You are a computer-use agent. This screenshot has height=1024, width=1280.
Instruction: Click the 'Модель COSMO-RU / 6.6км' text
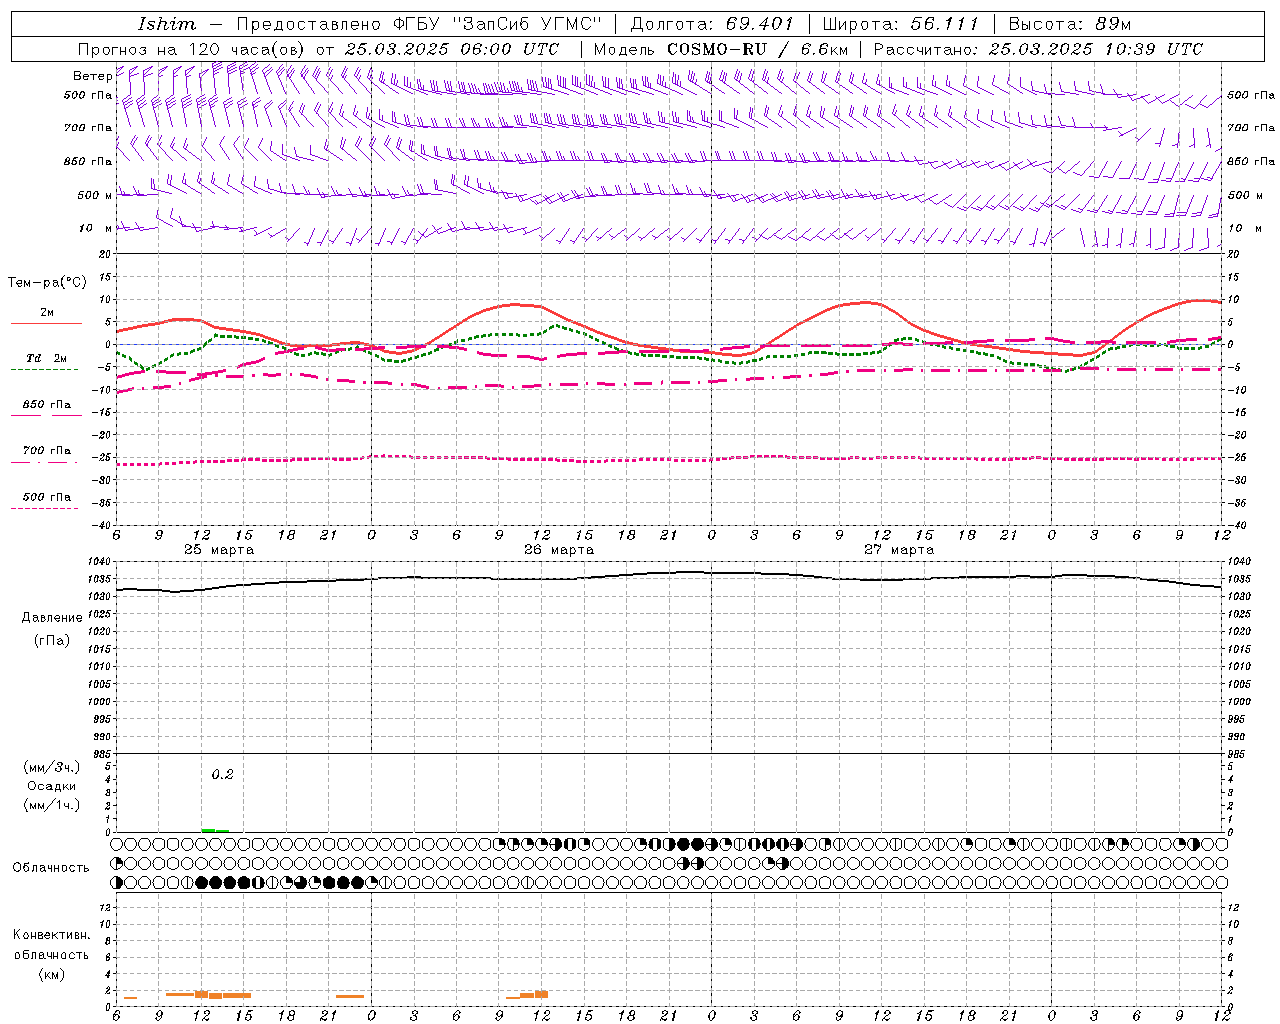pos(721,49)
